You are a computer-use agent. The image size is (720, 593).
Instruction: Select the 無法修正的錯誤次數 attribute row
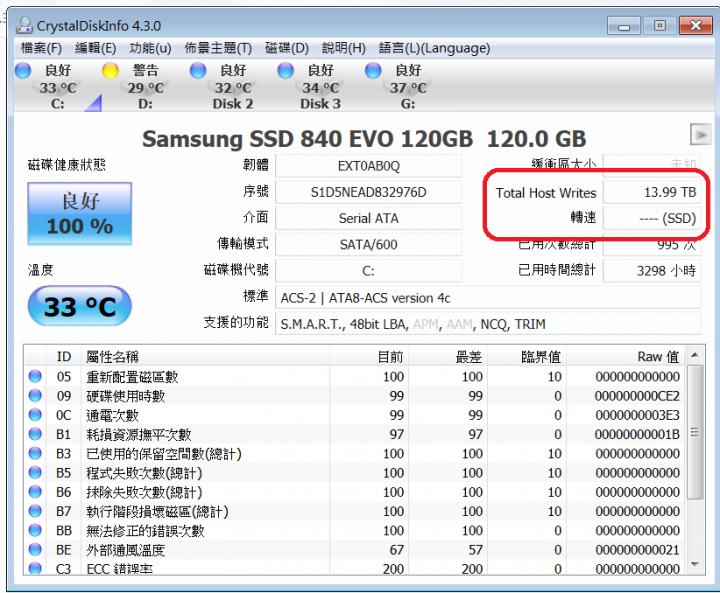click(x=354, y=531)
